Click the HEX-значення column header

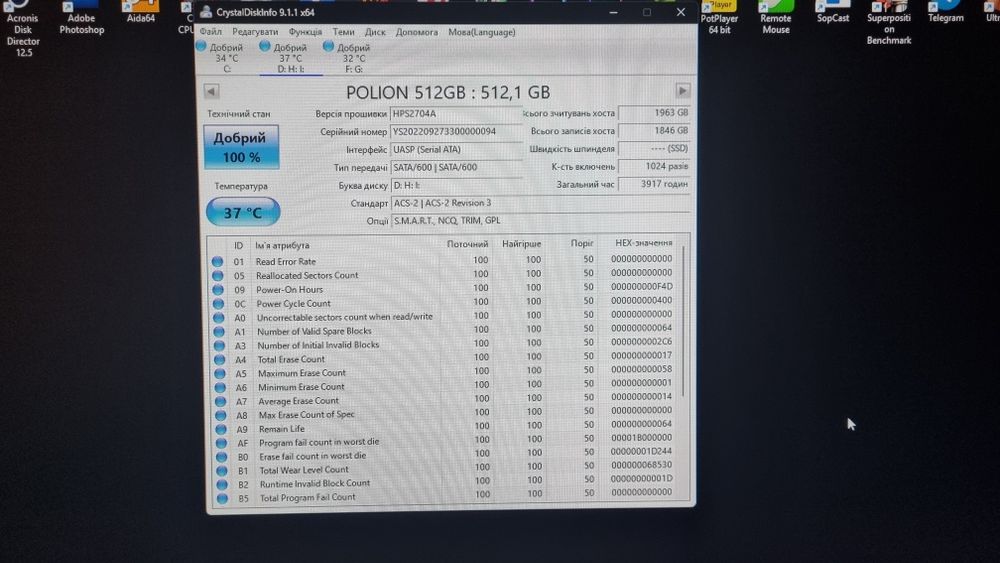643,243
